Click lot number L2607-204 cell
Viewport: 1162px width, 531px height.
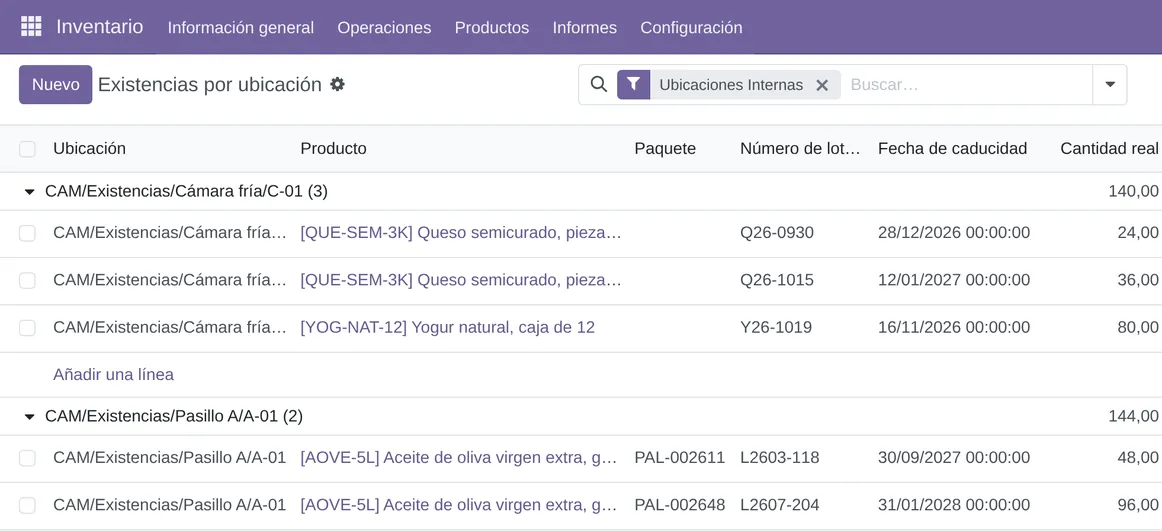click(x=780, y=506)
